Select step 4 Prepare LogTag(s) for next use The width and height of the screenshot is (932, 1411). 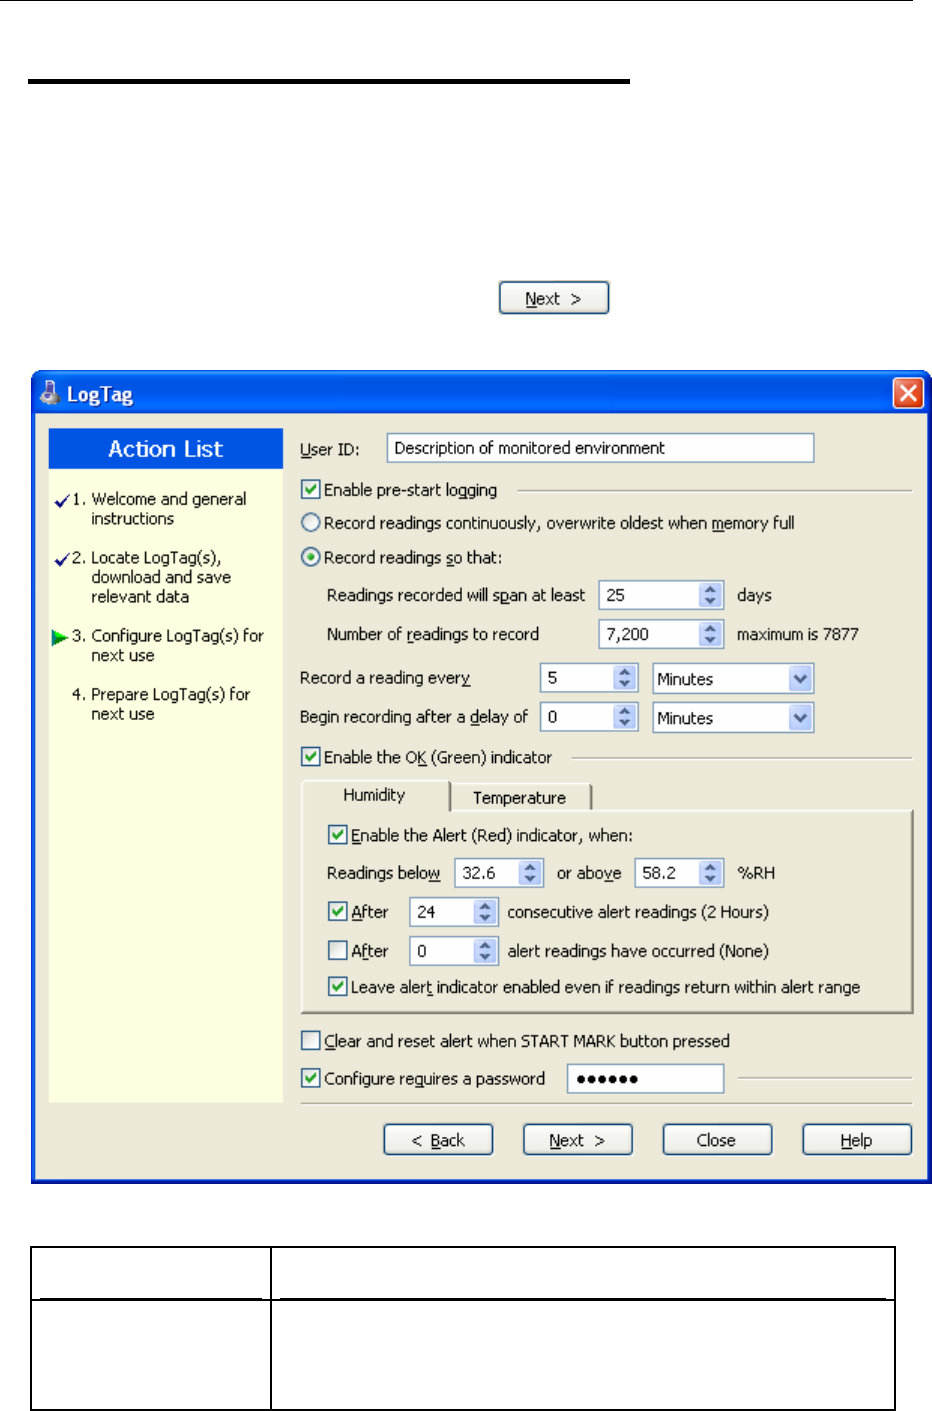pyautogui.click(x=161, y=704)
